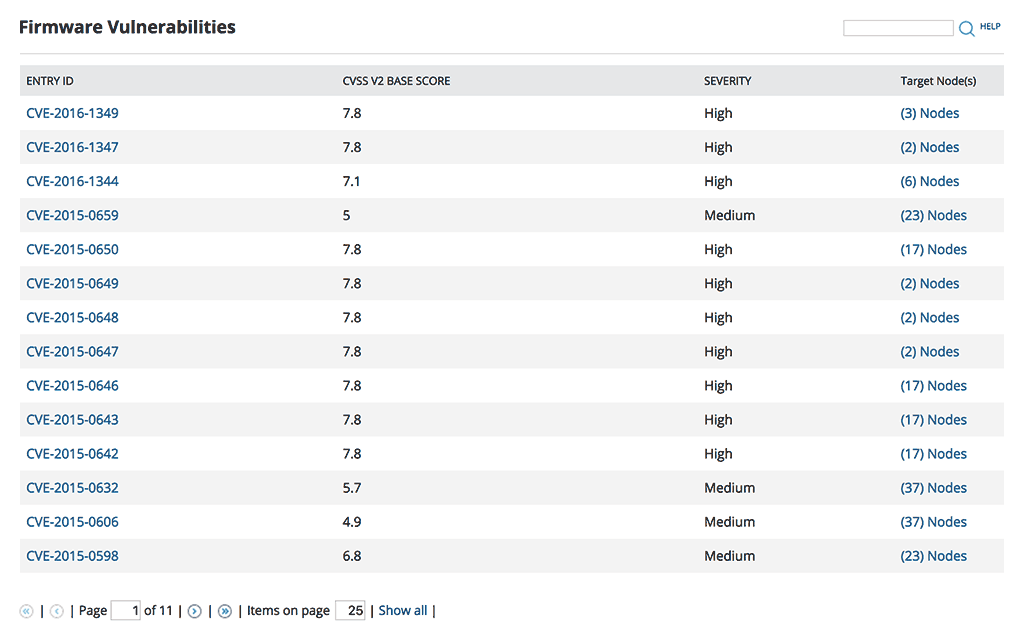The image size is (1024, 640).
Task: Sort by ENTRY ID column header
Action: pos(50,81)
